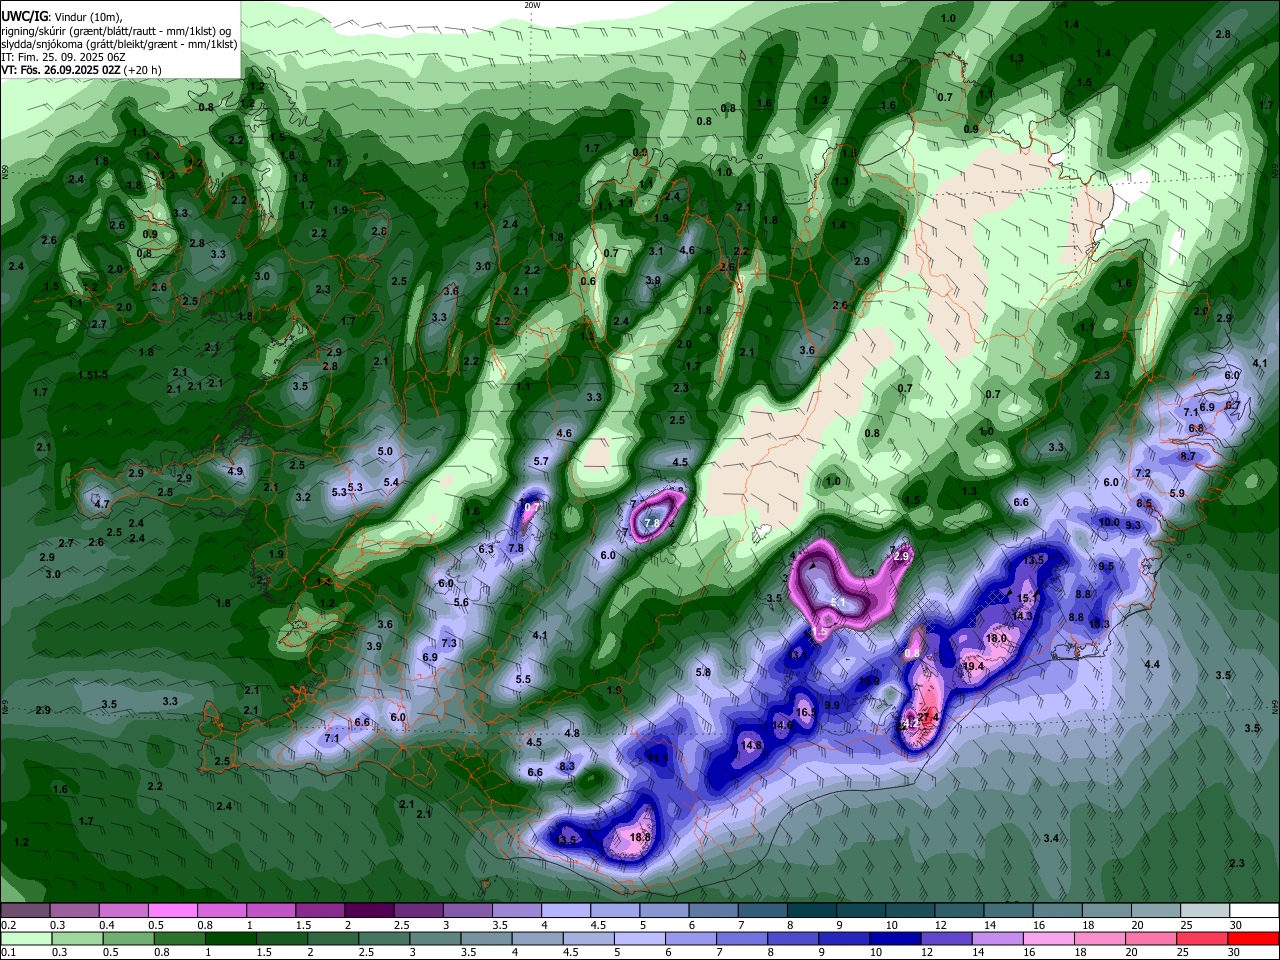This screenshot has height=960, width=1280.
Task: Select the 7.2 precipitation value
Action: [x=1143, y=473]
